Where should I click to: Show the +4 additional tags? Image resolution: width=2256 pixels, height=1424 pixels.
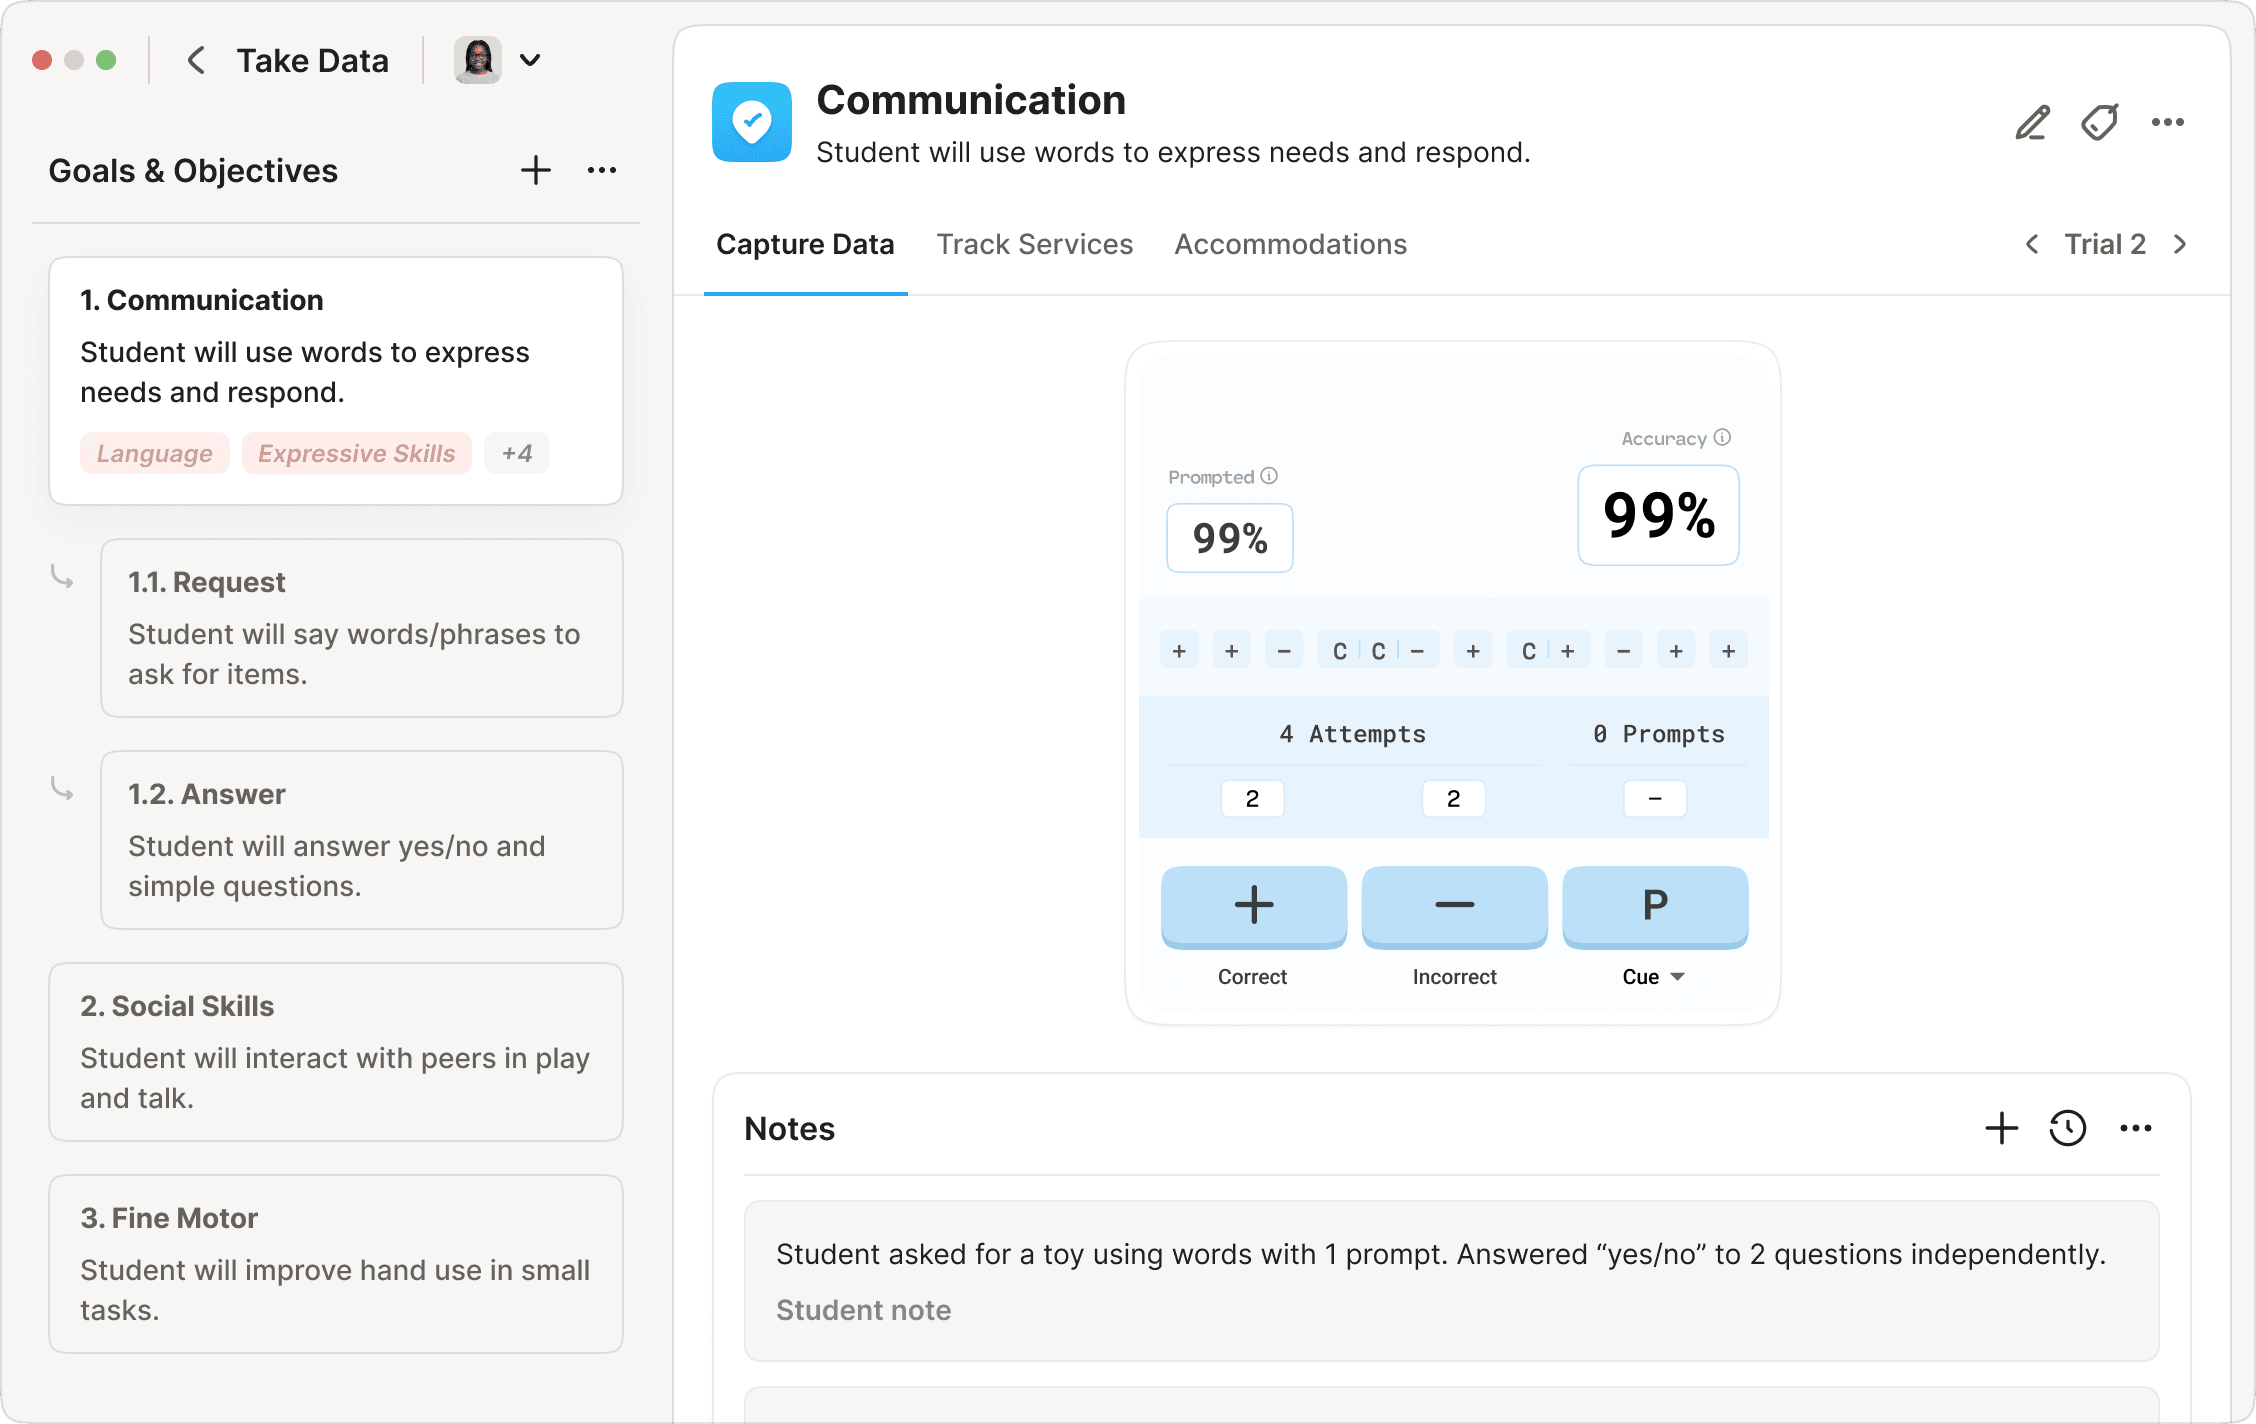517,453
